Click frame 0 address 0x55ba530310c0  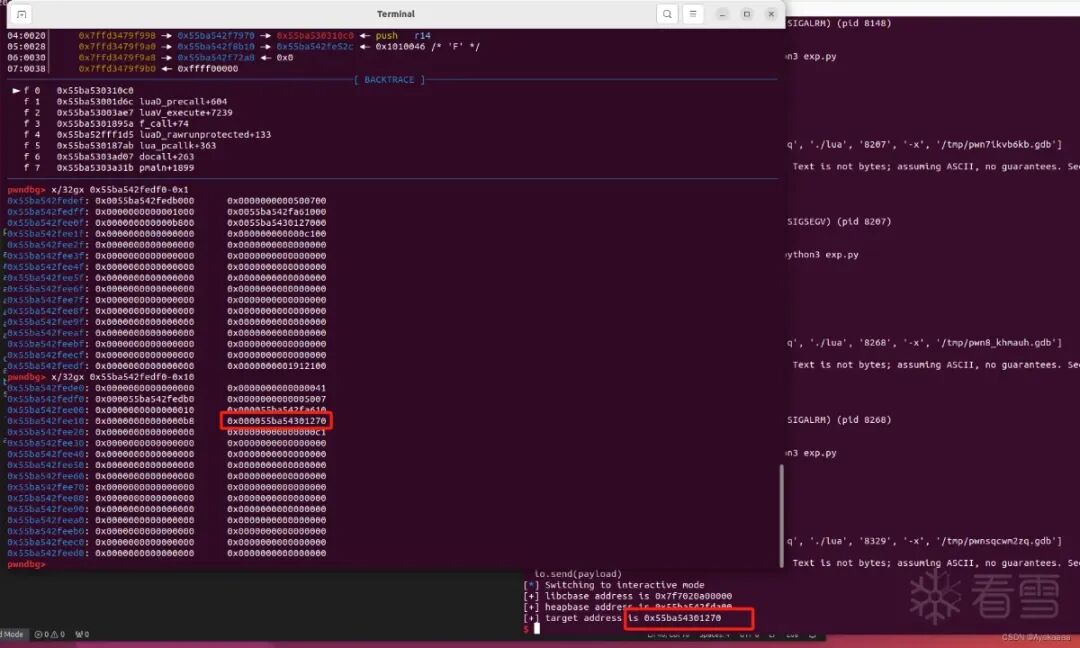pos(95,91)
